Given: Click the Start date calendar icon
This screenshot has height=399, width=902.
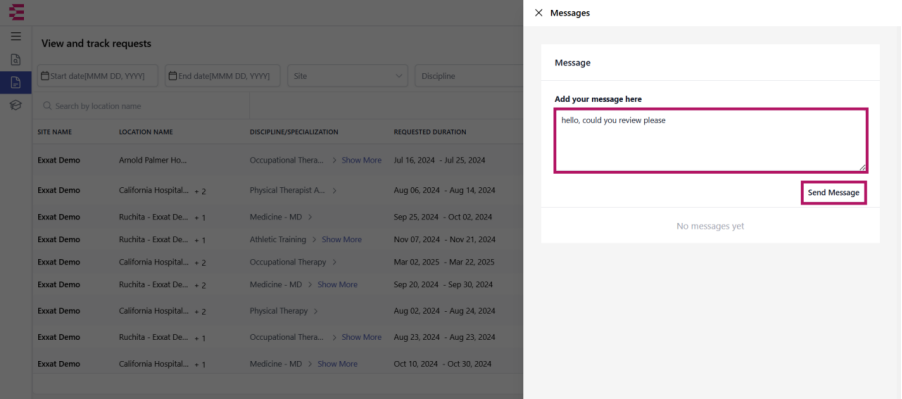Looking at the screenshot, I should pos(45,76).
